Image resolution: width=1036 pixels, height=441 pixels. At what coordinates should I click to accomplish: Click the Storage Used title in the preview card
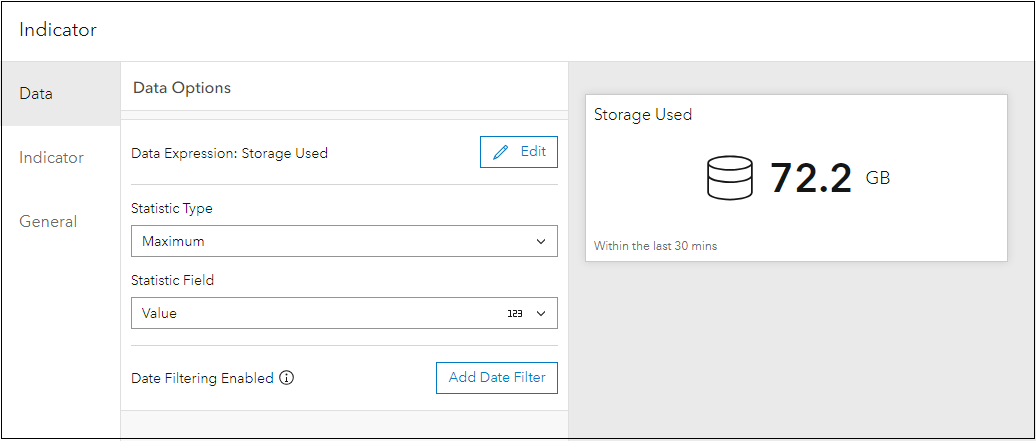click(643, 115)
